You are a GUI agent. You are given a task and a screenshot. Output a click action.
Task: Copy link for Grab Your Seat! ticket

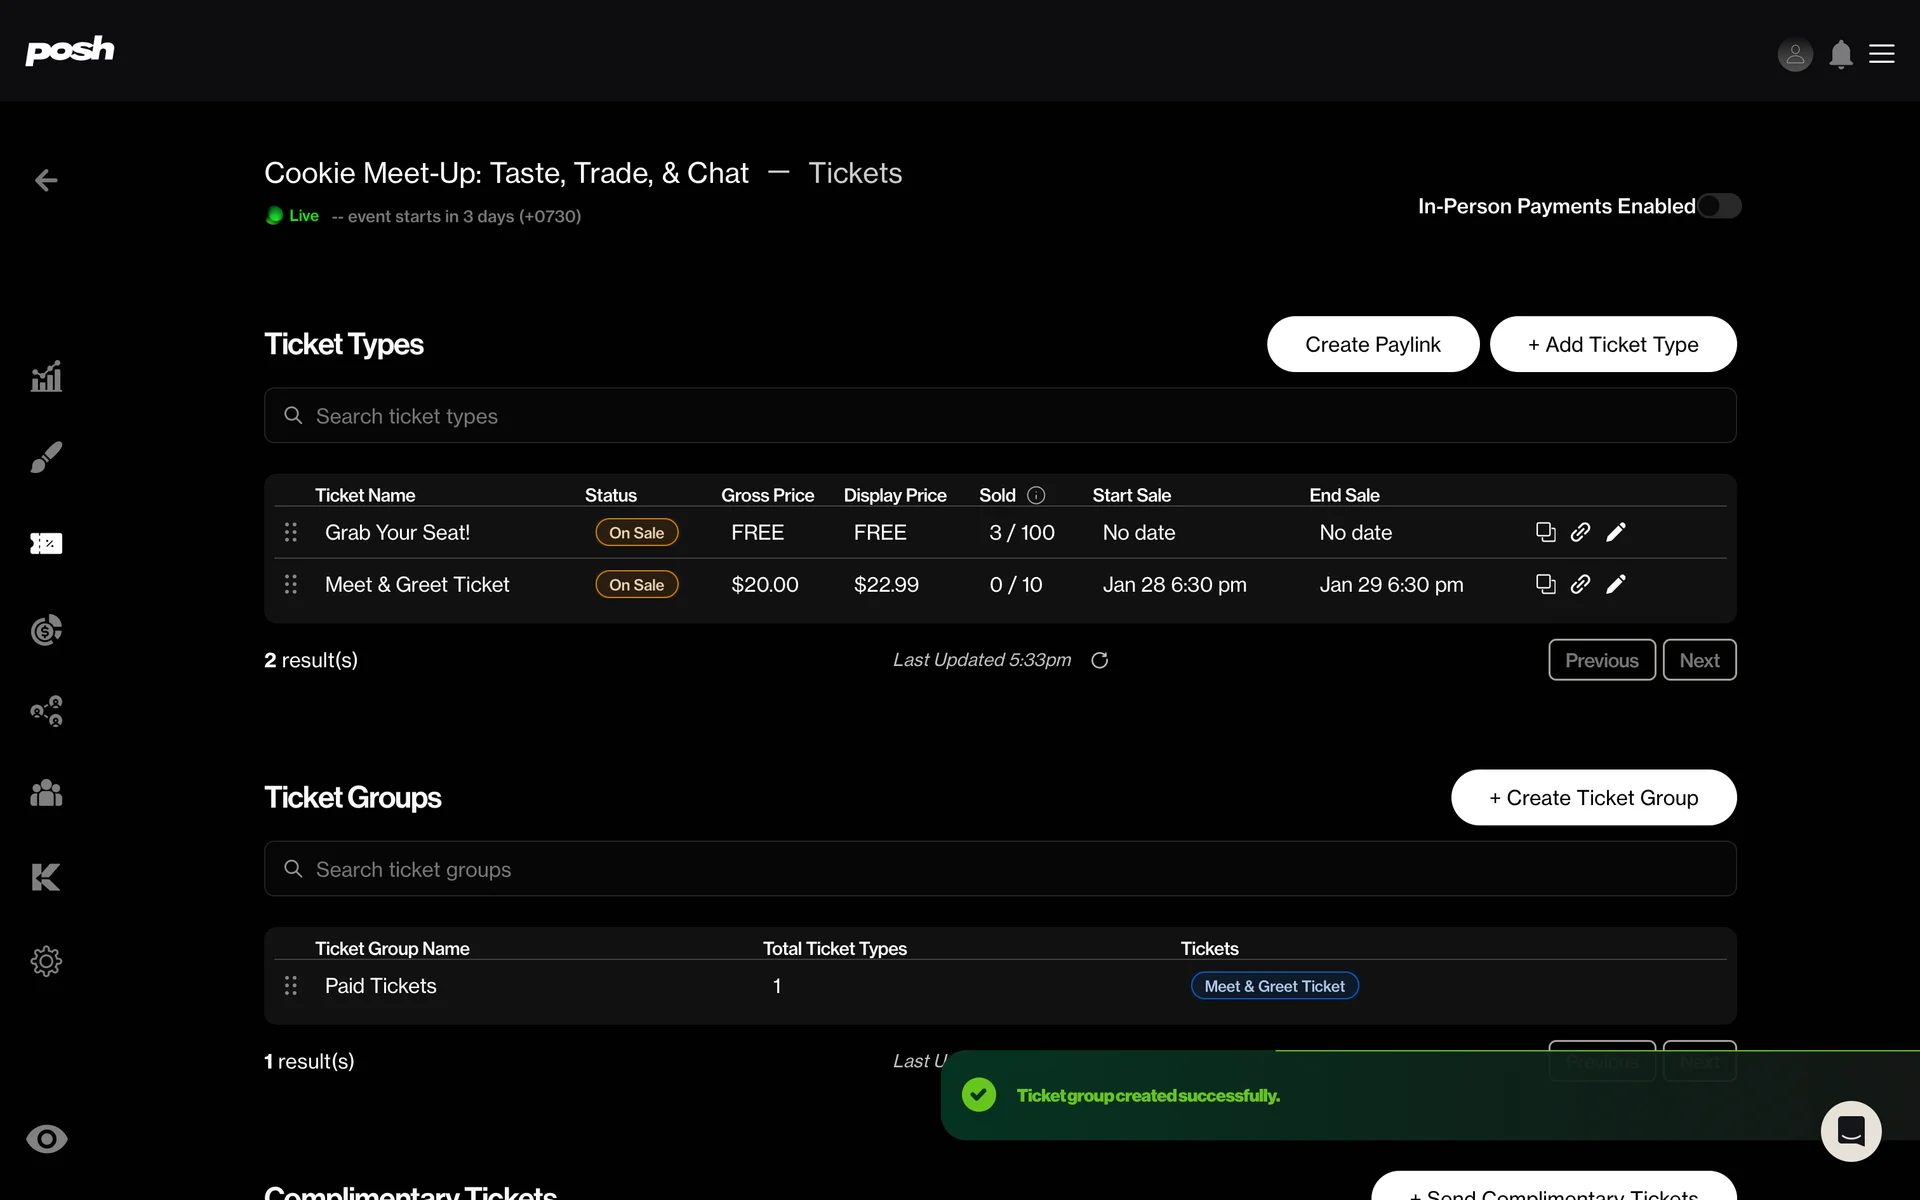point(1580,532)
